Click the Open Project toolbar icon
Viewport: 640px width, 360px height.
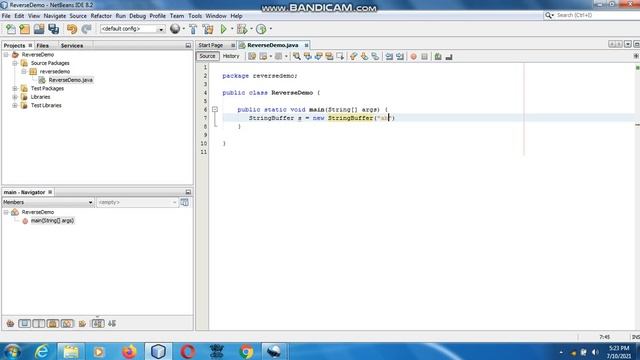pos(39,29)
